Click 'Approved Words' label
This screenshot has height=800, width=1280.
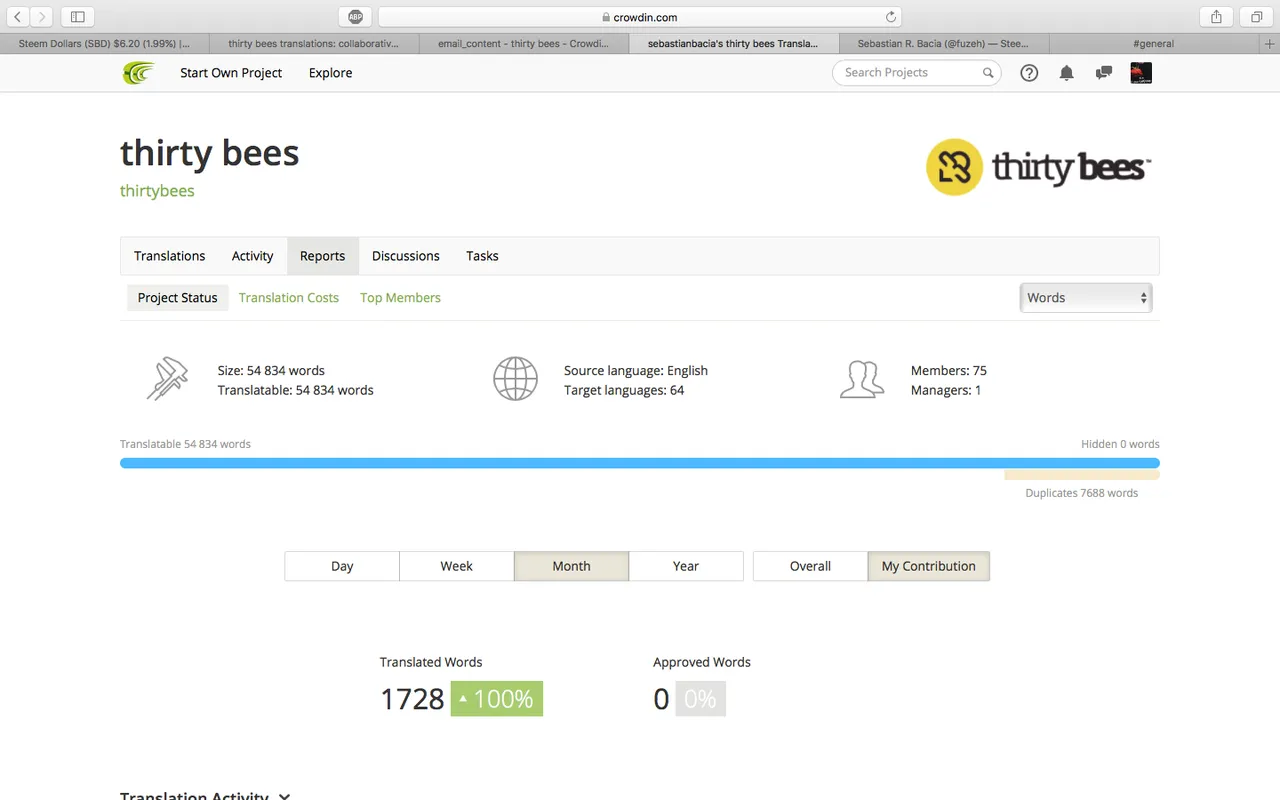[x=702, y=662]
